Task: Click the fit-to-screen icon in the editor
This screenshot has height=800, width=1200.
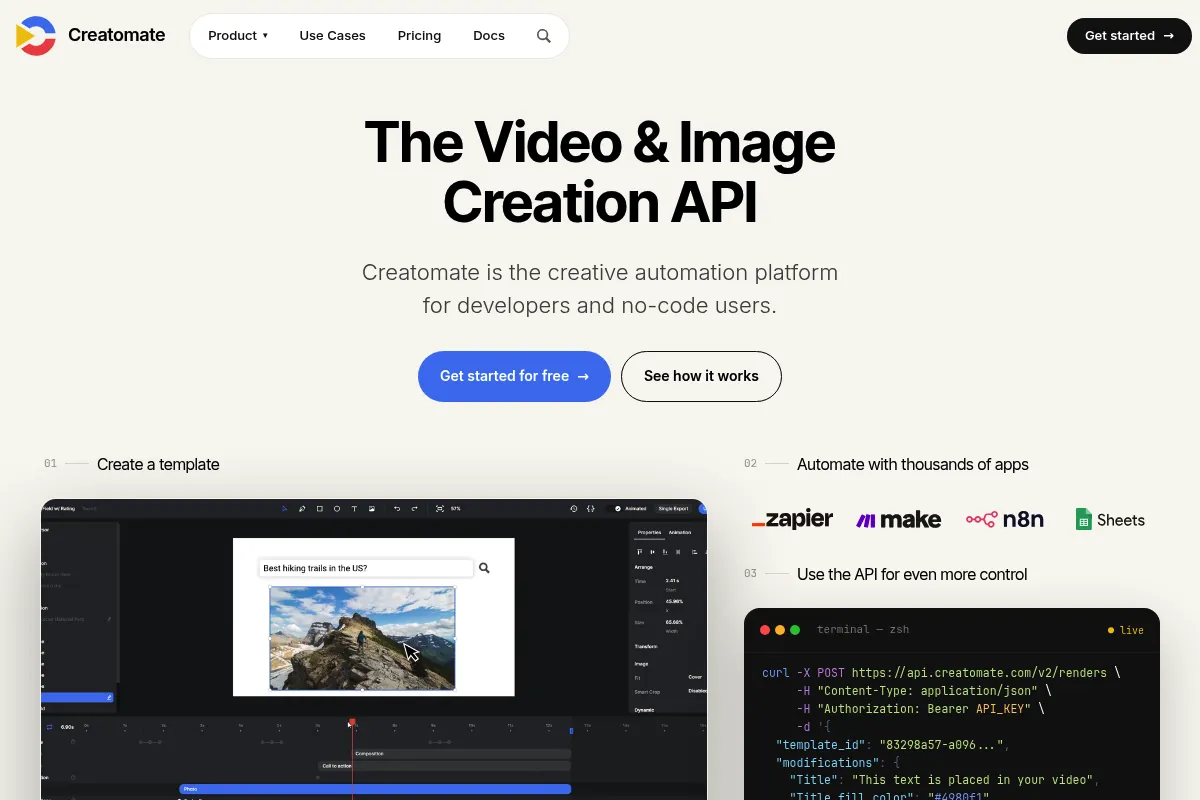Action: click(x=440, y=508)
